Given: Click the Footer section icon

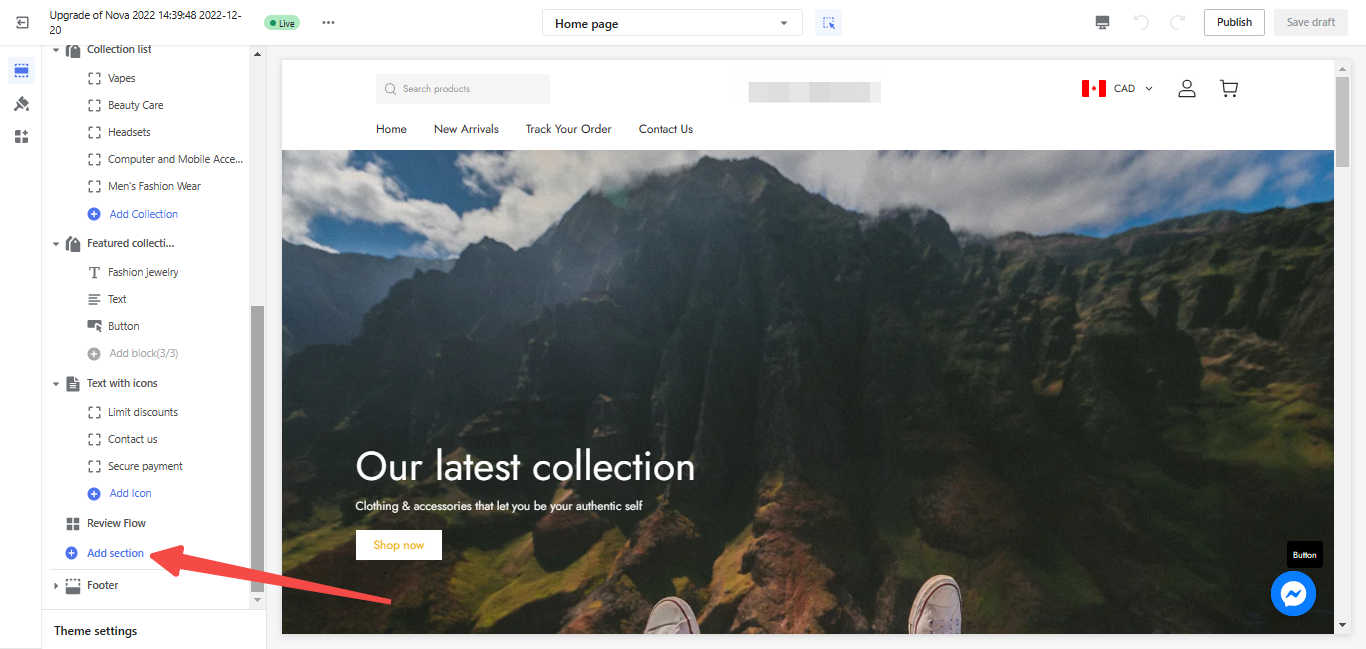Looking at the screenshot, I should pyautogui.click(x=73, y=586).
